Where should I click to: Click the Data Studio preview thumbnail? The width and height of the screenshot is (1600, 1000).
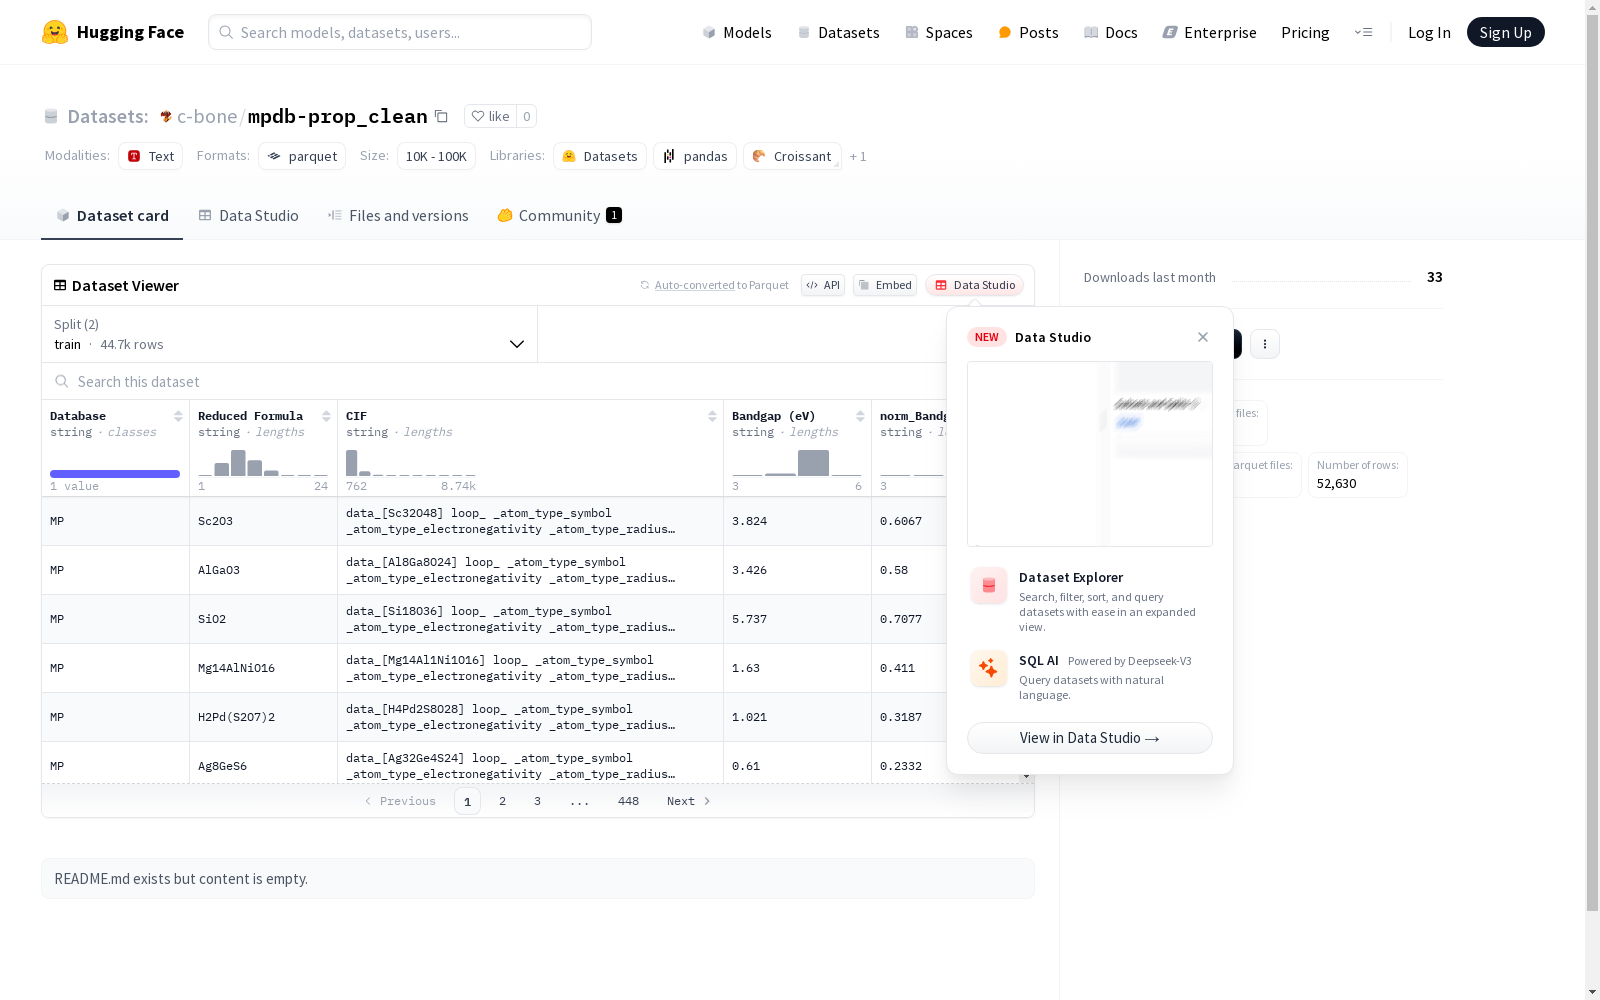1090,454
